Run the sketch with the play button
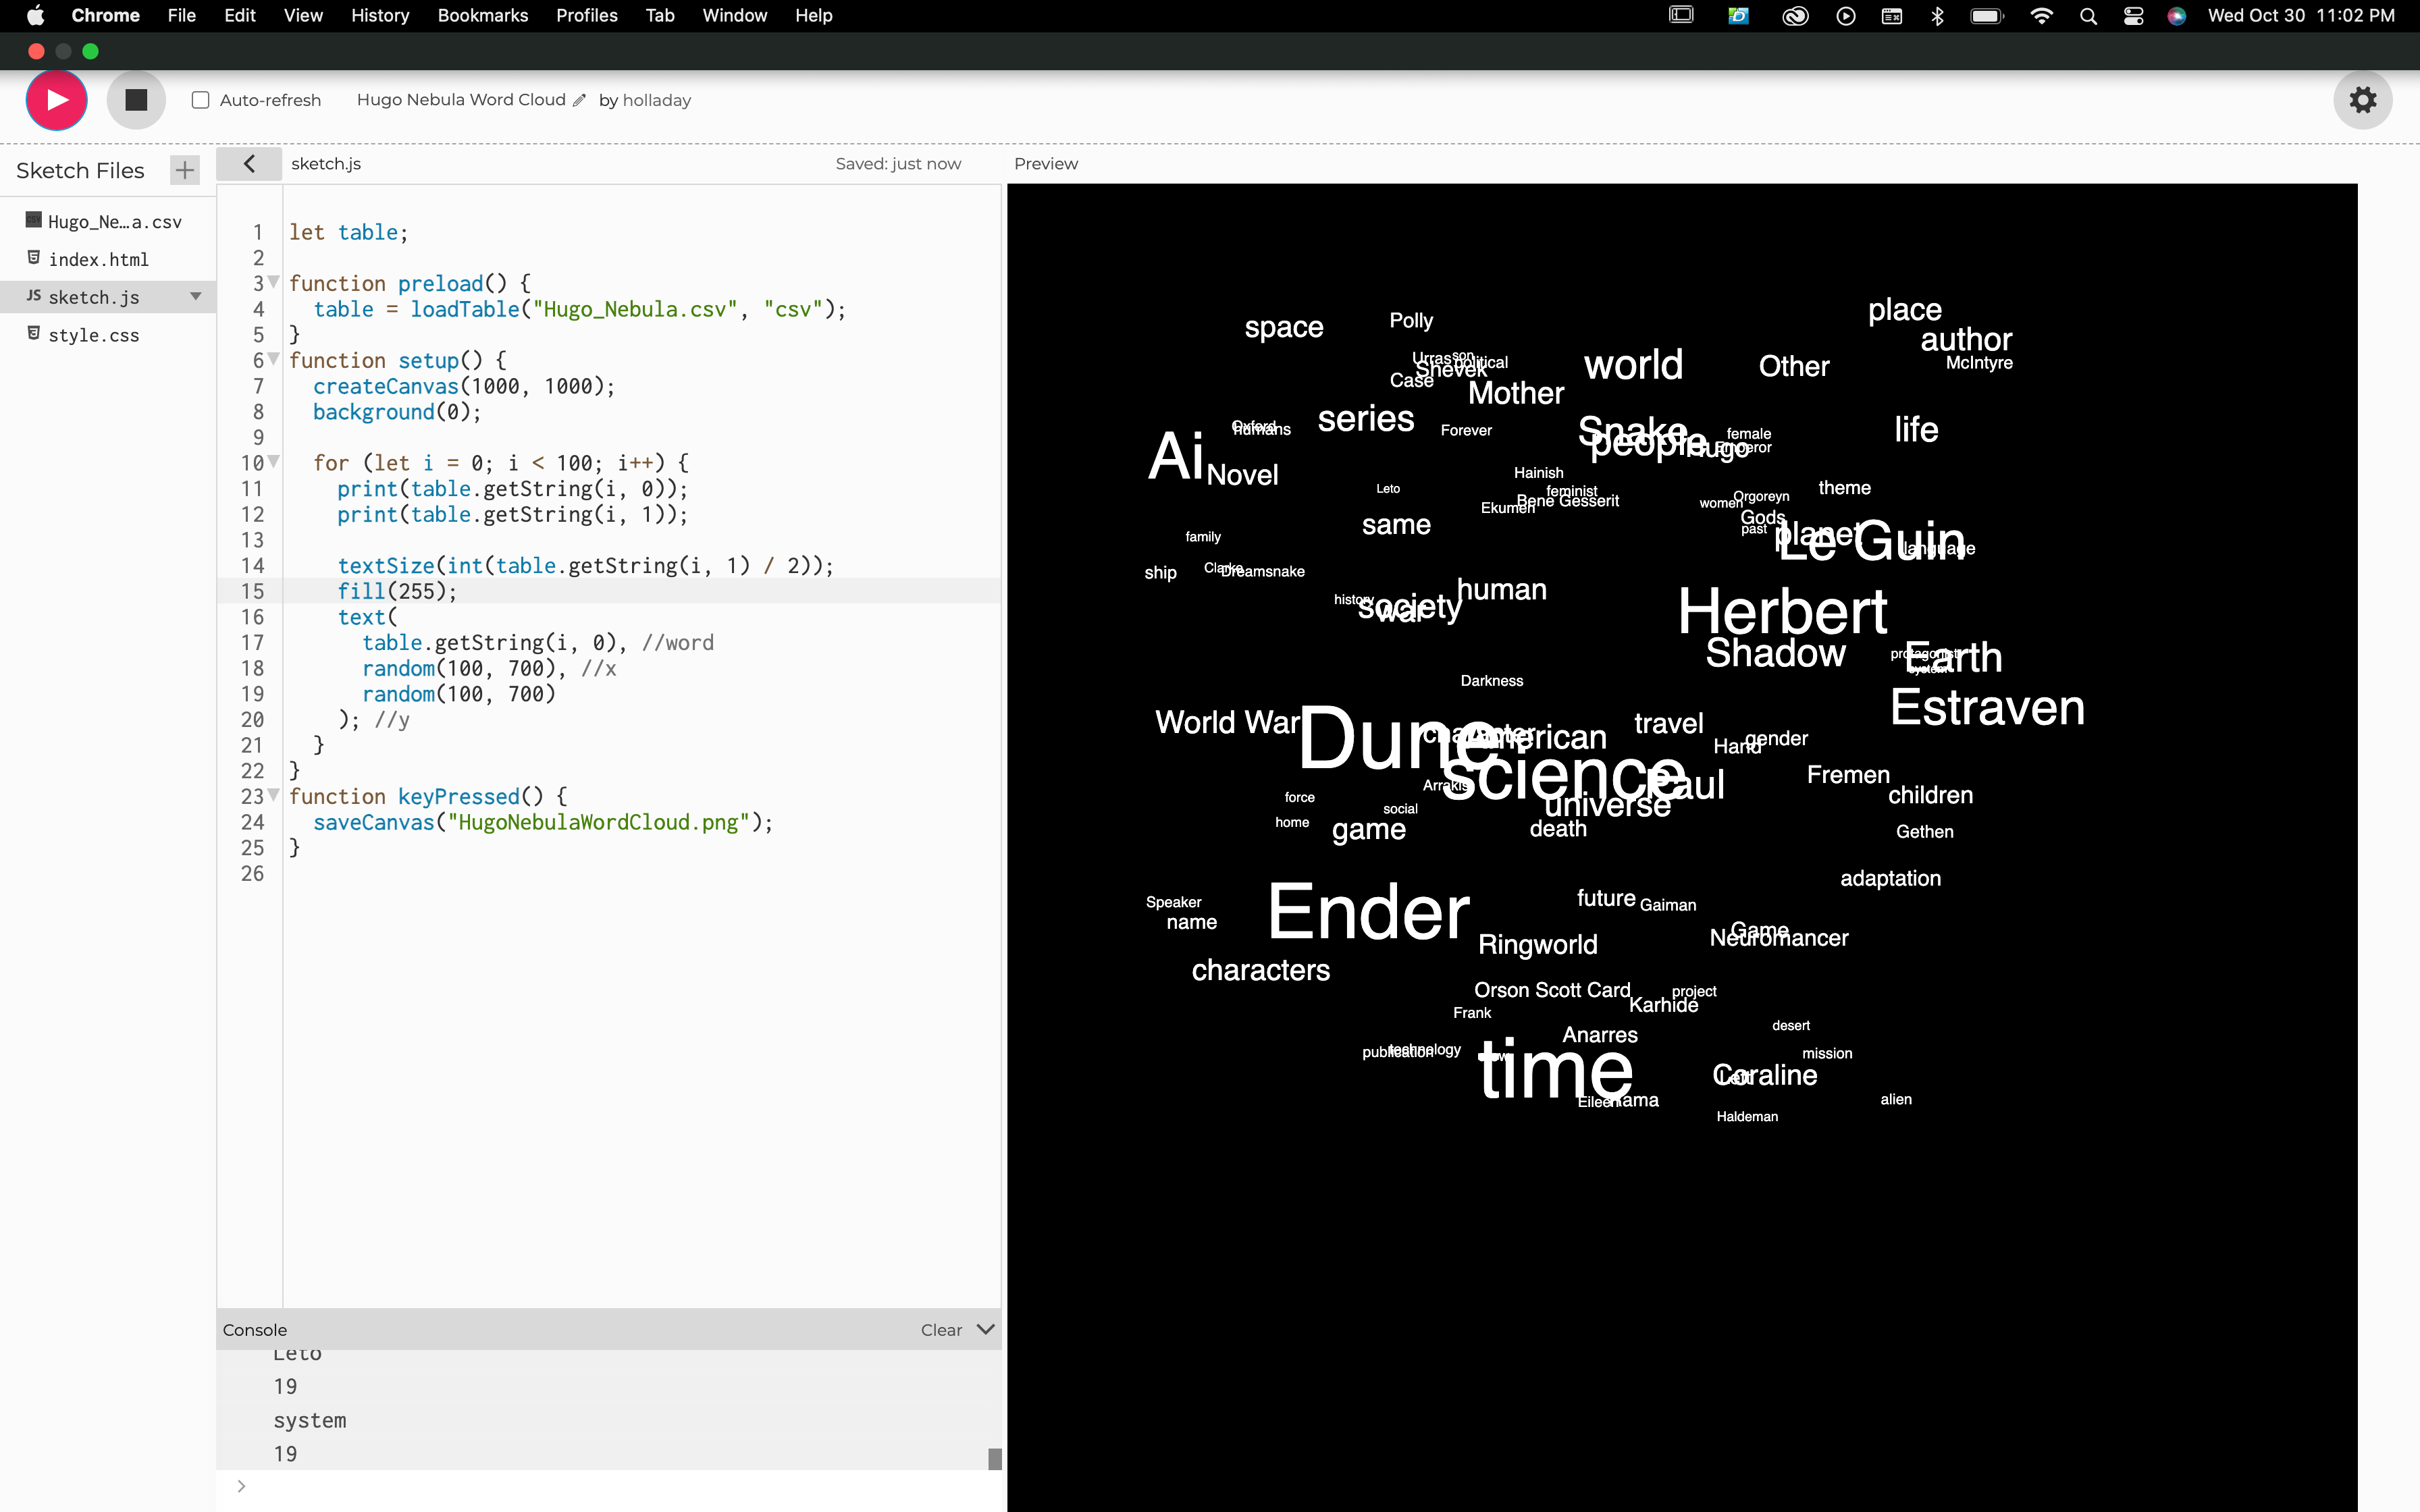The width and height of the screenshot is (2420, 1512). click(x=57, y=100)
